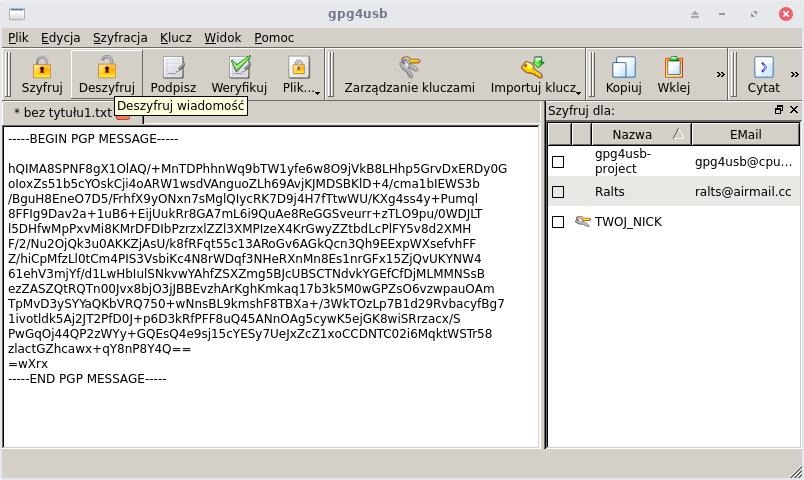Open the Plik menu
The width and height of the screenshot is (804, 480).
[x=18, y=37]
